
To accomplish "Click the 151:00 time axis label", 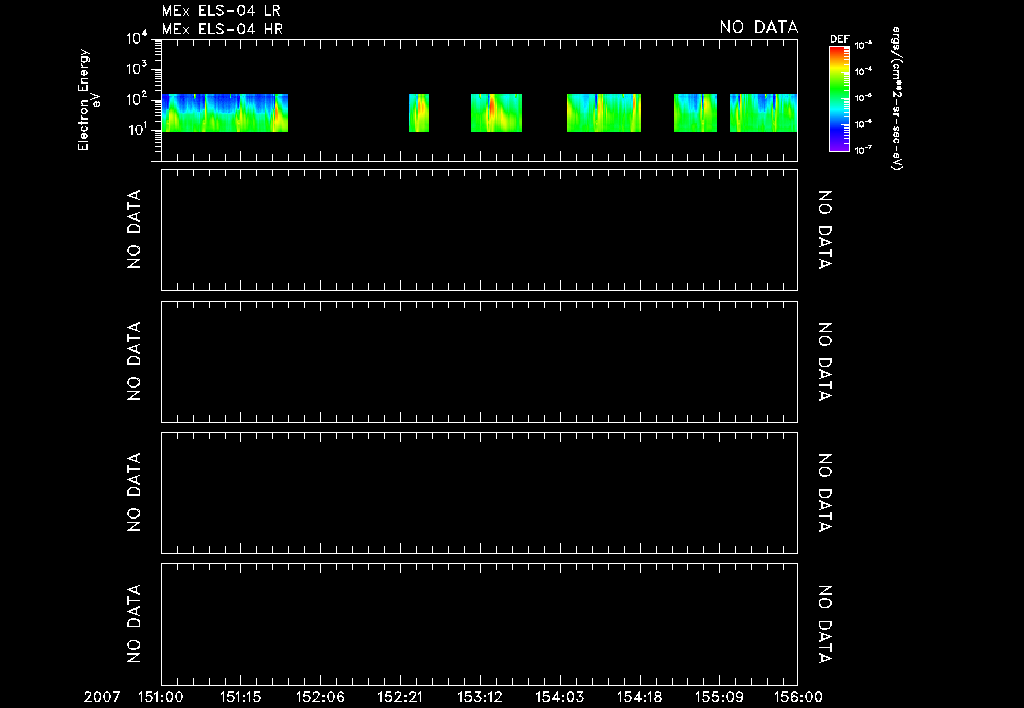I will (x=161, y=697).
